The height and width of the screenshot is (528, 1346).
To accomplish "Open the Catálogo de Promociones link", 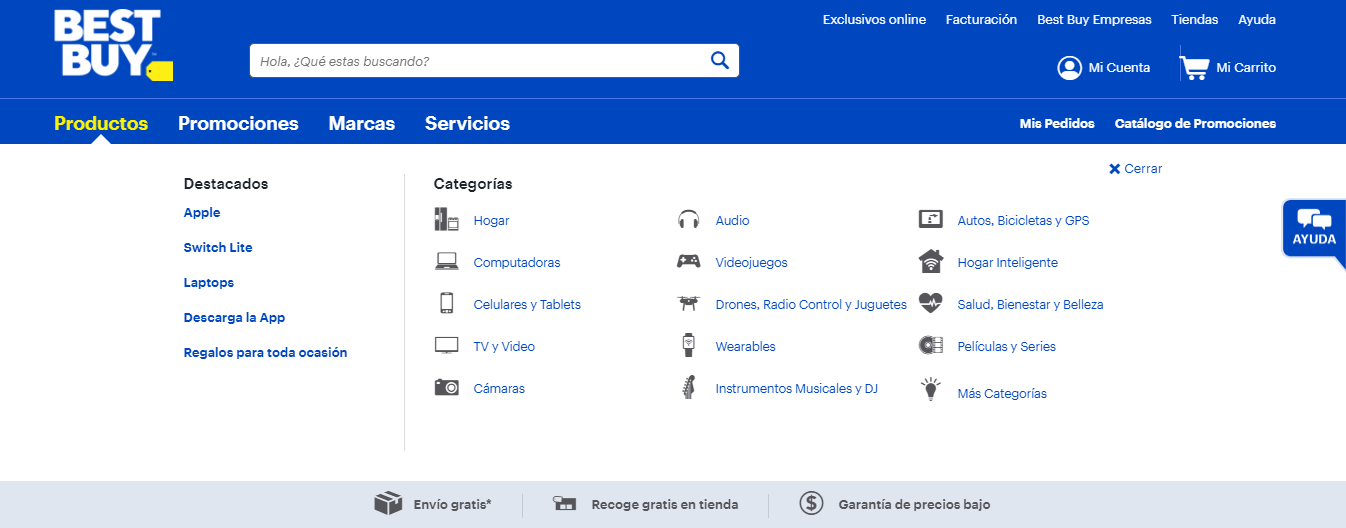I will [1195, 124].
